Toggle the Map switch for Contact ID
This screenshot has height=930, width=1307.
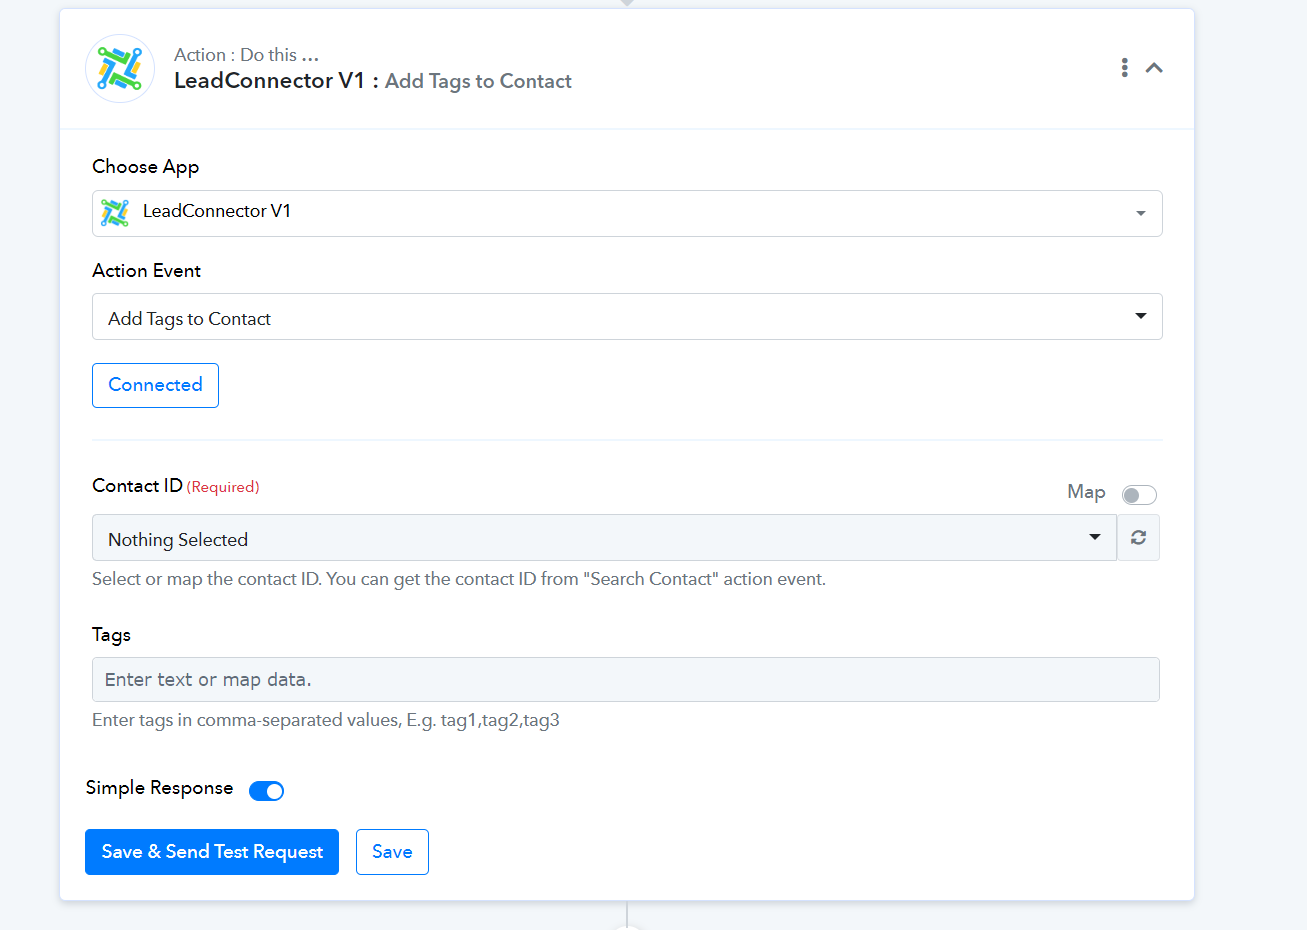coord(1139,495)
